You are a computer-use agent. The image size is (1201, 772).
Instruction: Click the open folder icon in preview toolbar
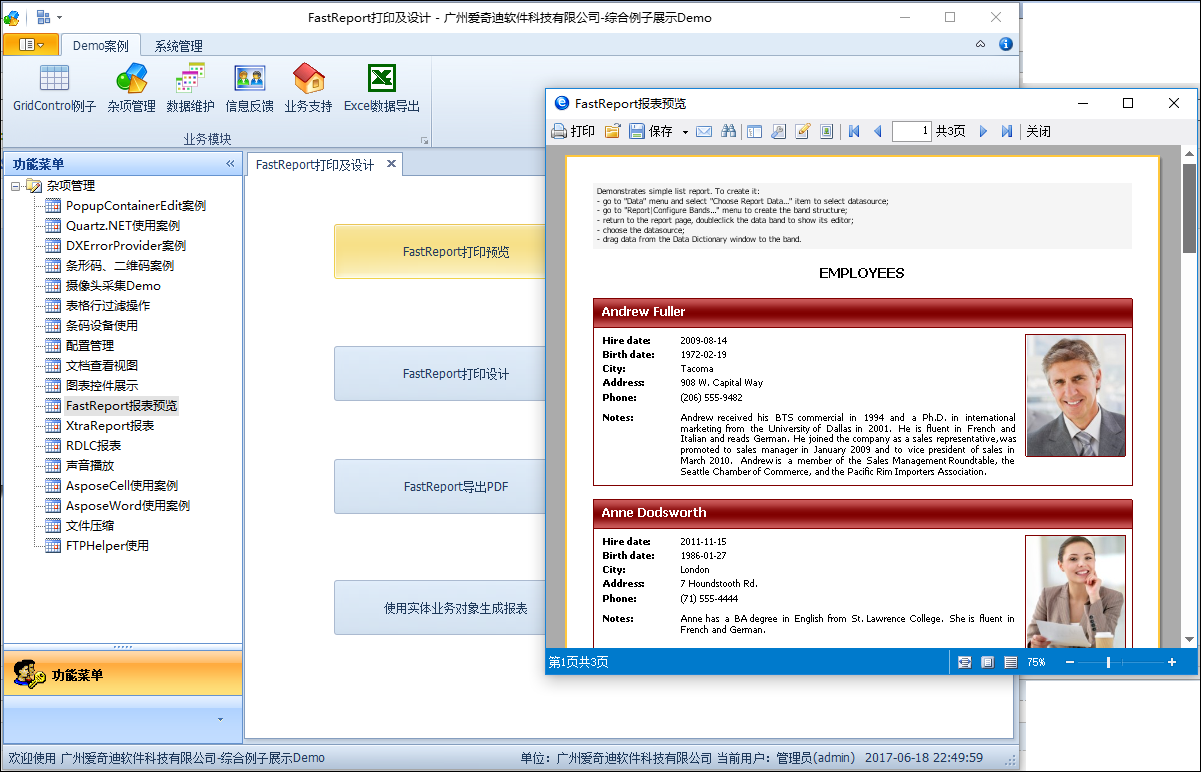(612, 131)
